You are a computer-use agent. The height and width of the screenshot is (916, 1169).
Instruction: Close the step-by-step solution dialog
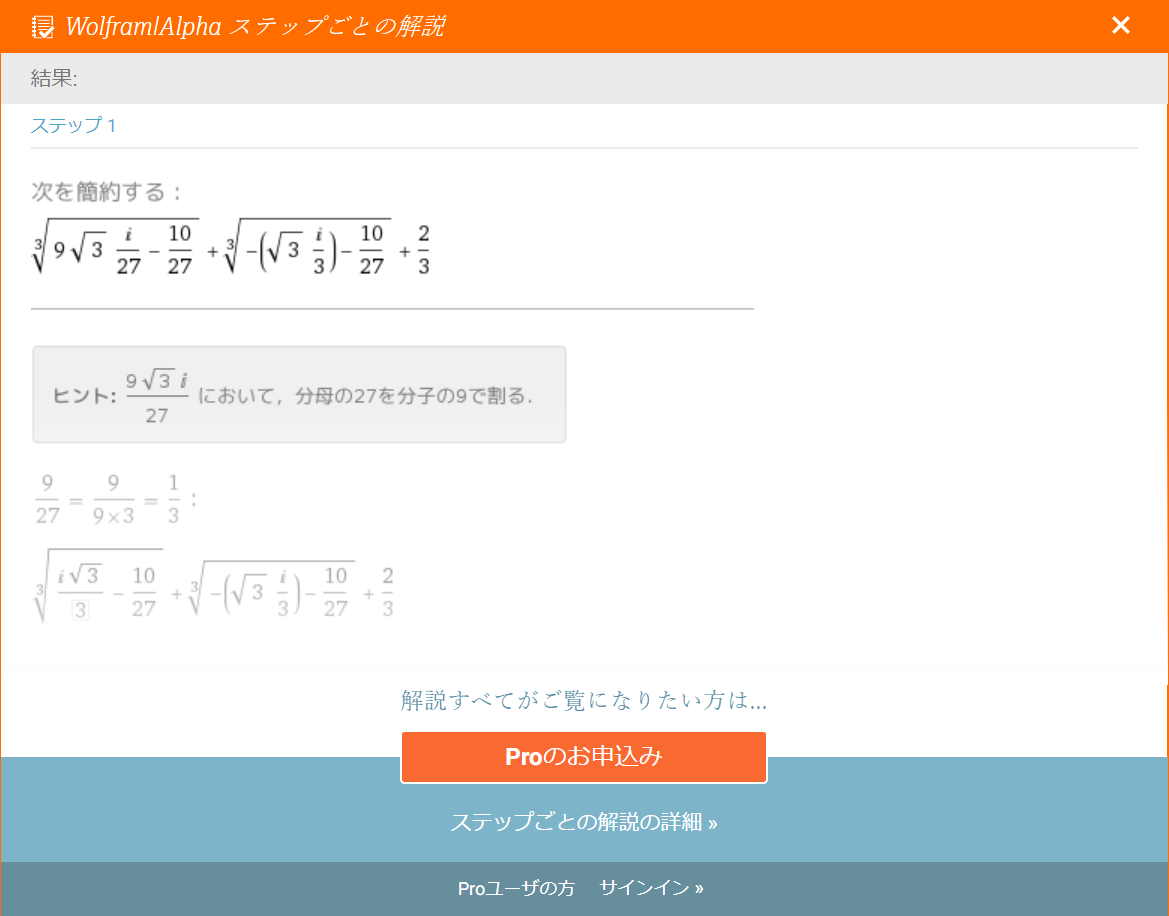(1120, 25)
